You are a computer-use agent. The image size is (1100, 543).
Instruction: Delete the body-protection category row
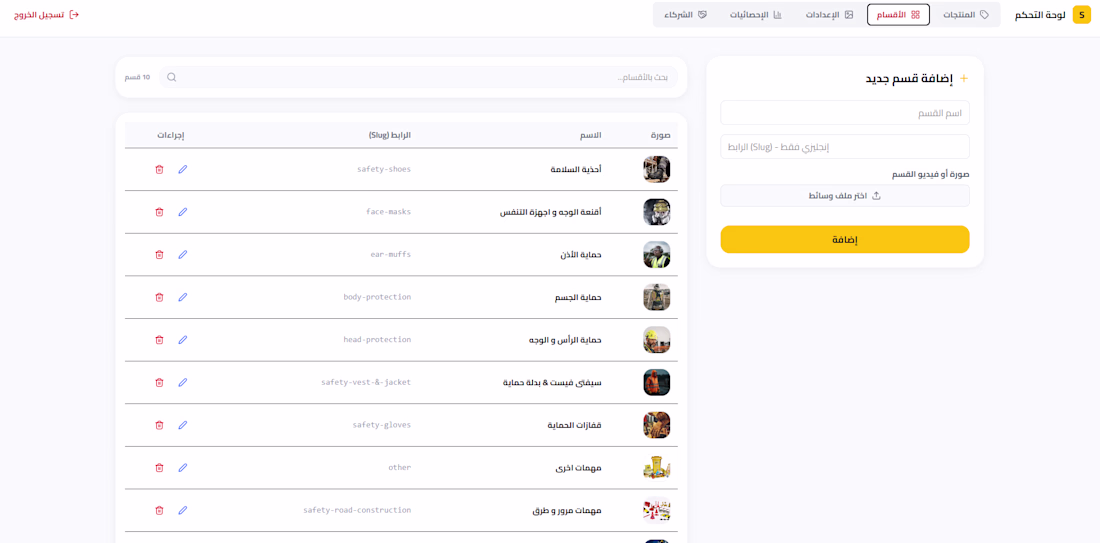pos(159,297)
